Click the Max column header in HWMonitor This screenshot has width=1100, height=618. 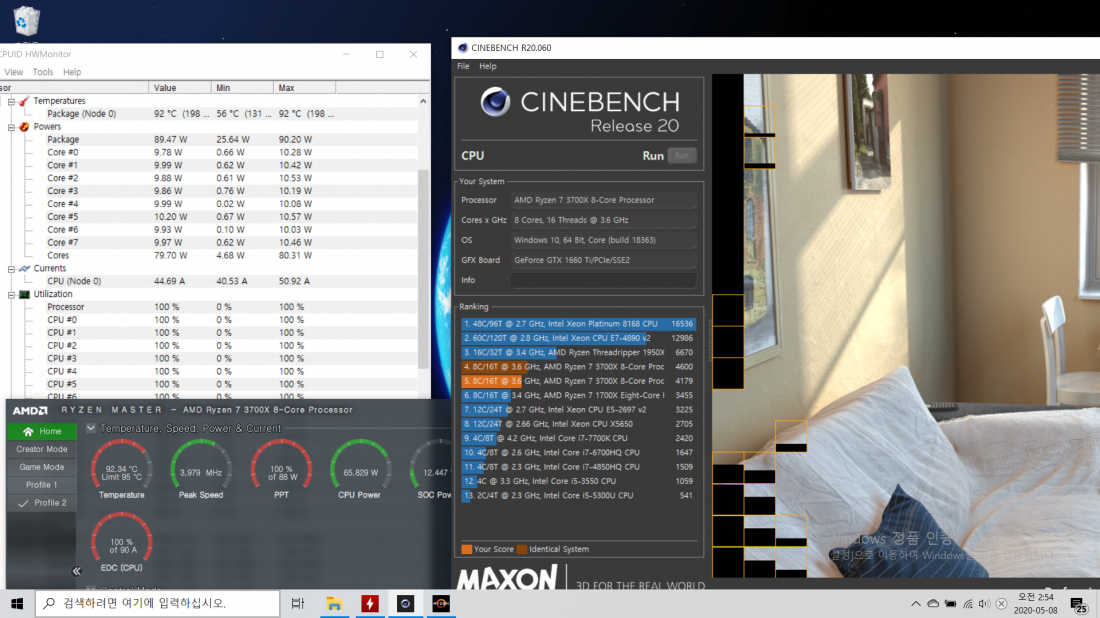(x=304, y=88)
